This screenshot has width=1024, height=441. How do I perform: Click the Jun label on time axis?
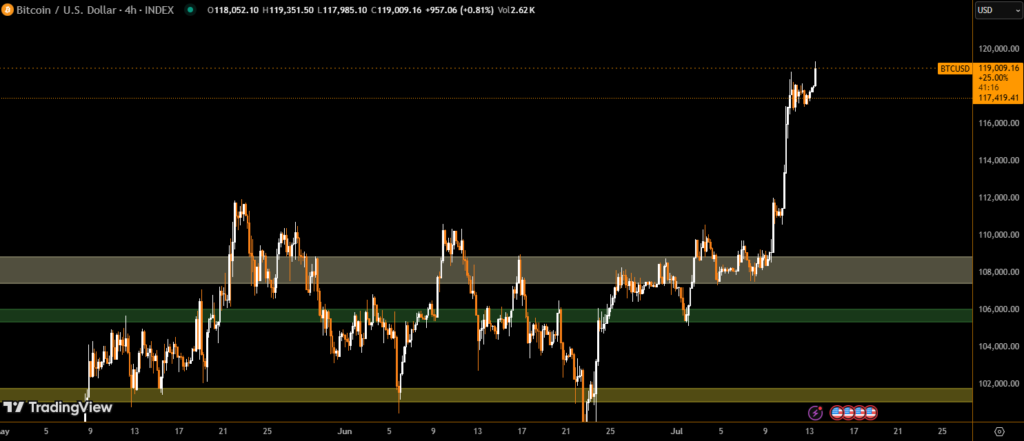(x=345, y=430)
